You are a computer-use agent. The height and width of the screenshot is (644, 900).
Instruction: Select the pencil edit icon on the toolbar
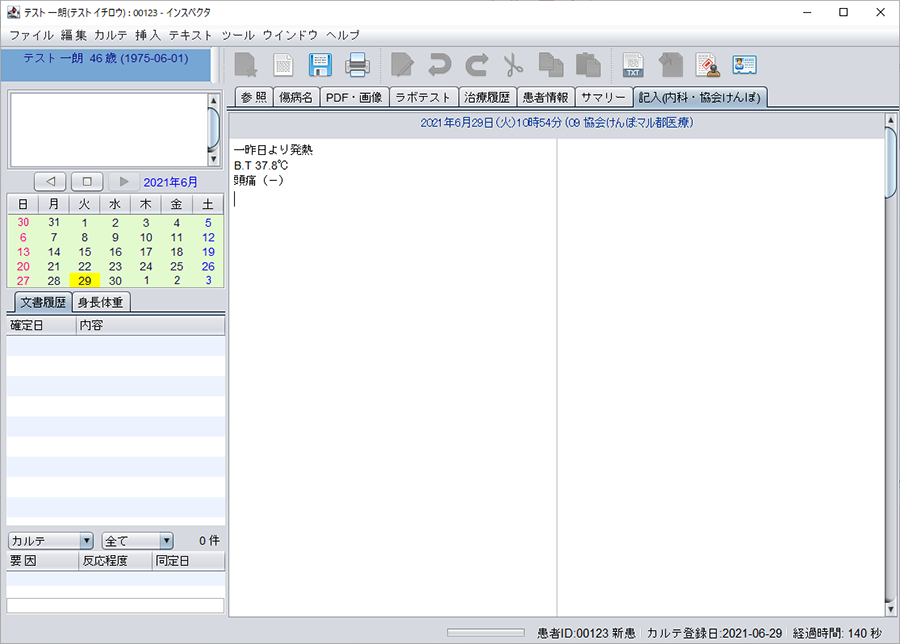[404, 65]
